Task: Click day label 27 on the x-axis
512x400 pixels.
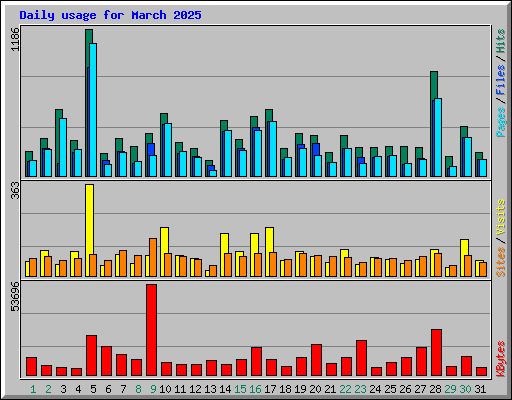Action: (420, 389)
